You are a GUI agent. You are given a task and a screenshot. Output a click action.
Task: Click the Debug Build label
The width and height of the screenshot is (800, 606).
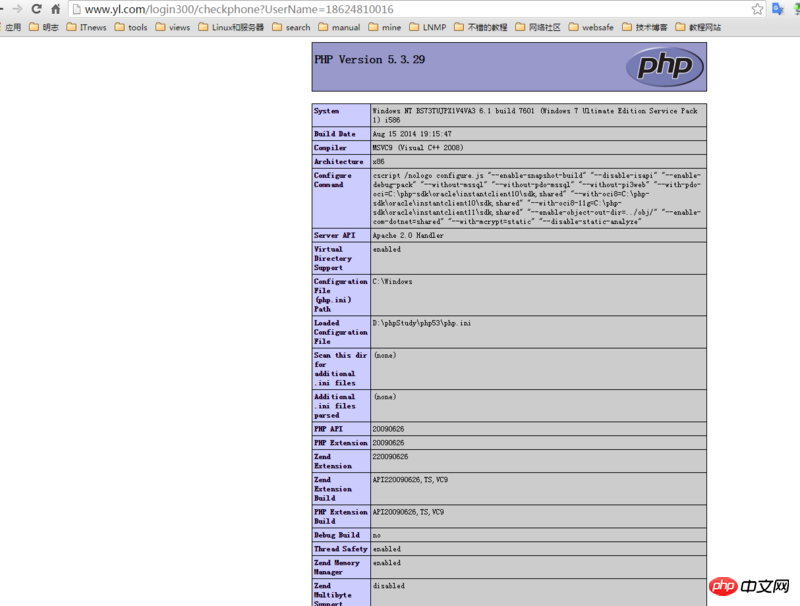(x=337, y=535)
